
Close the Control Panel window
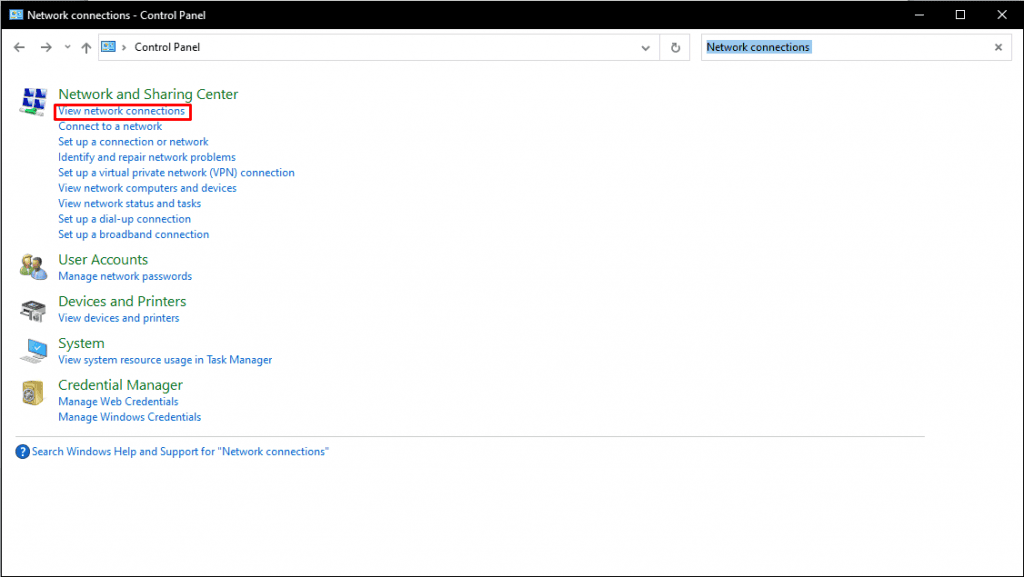click(x=1002, y=14)
